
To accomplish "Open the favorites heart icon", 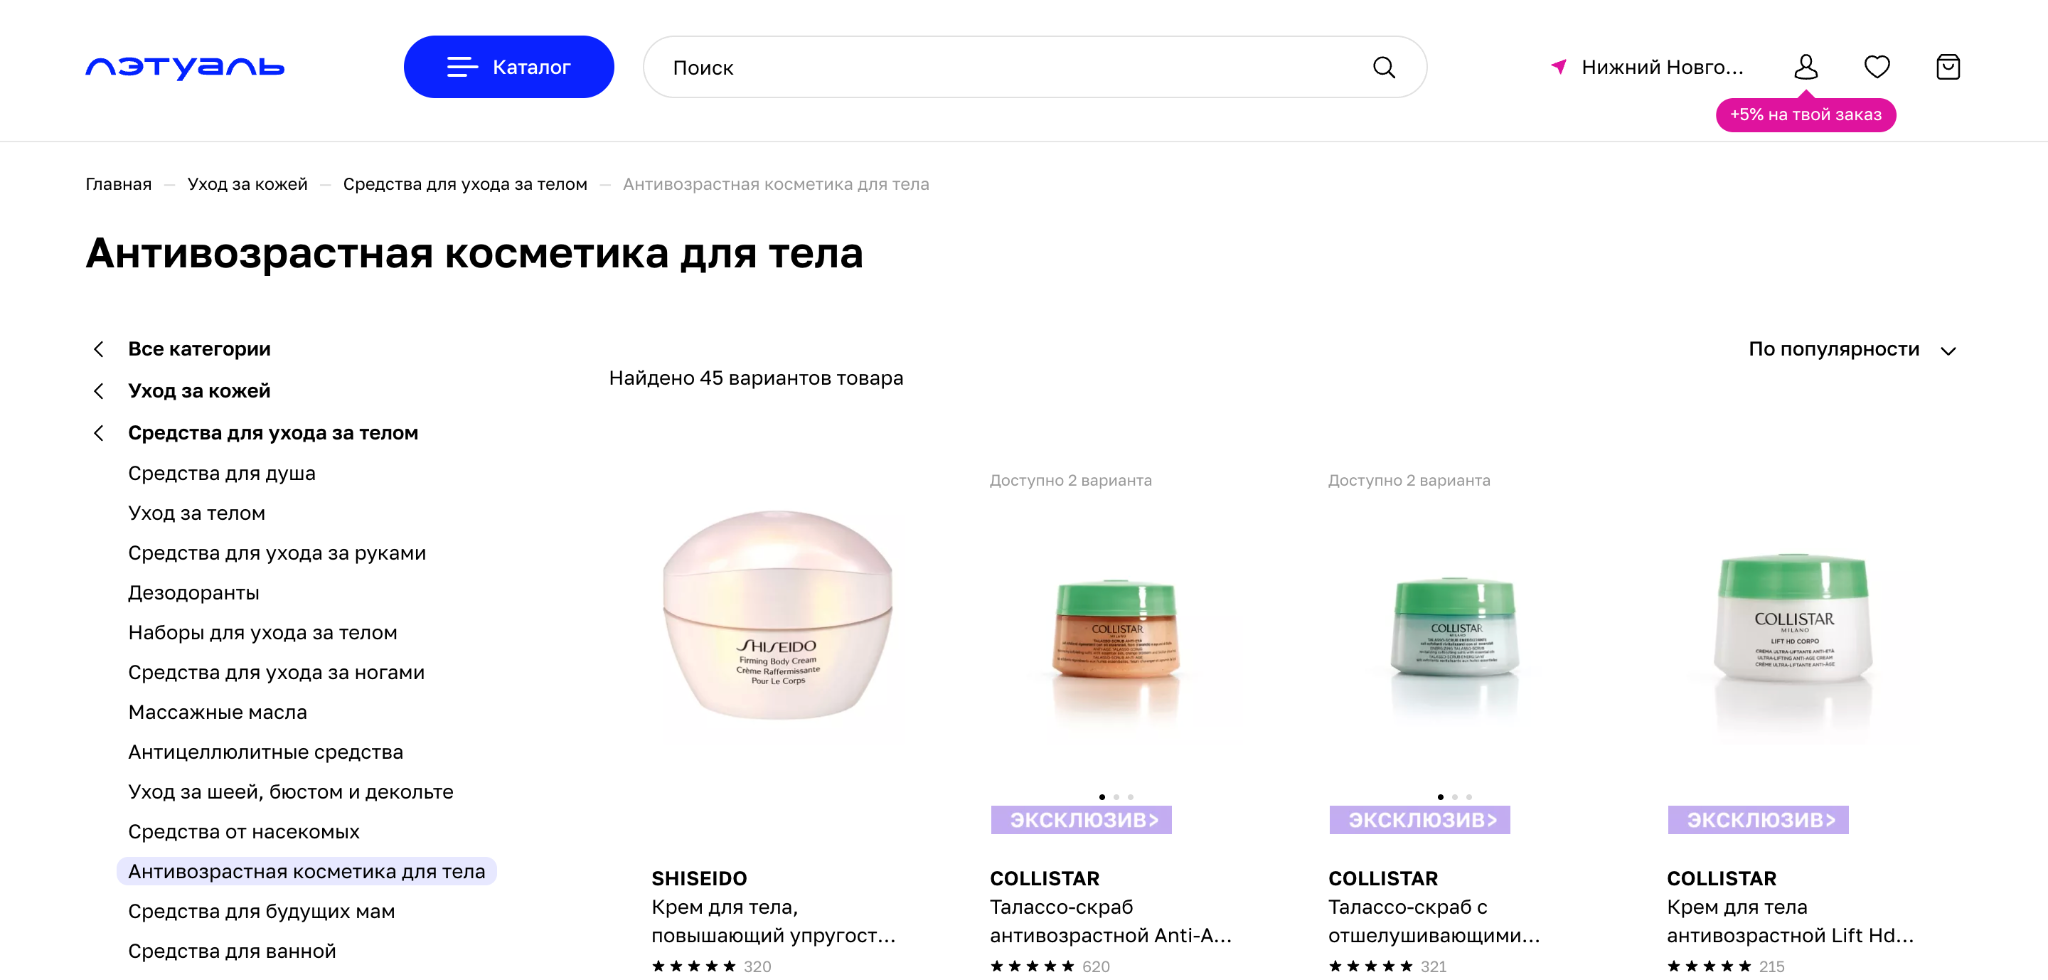I will coord(1877,67).
